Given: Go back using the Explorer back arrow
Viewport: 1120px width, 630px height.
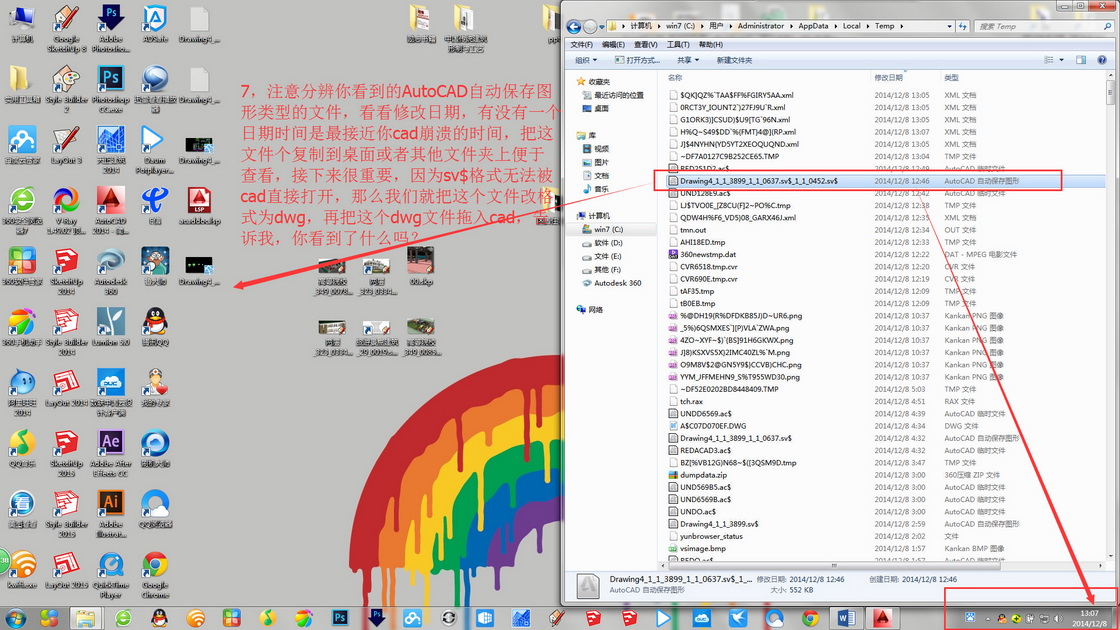Looking at the screenshot, I should click(574, 26).
